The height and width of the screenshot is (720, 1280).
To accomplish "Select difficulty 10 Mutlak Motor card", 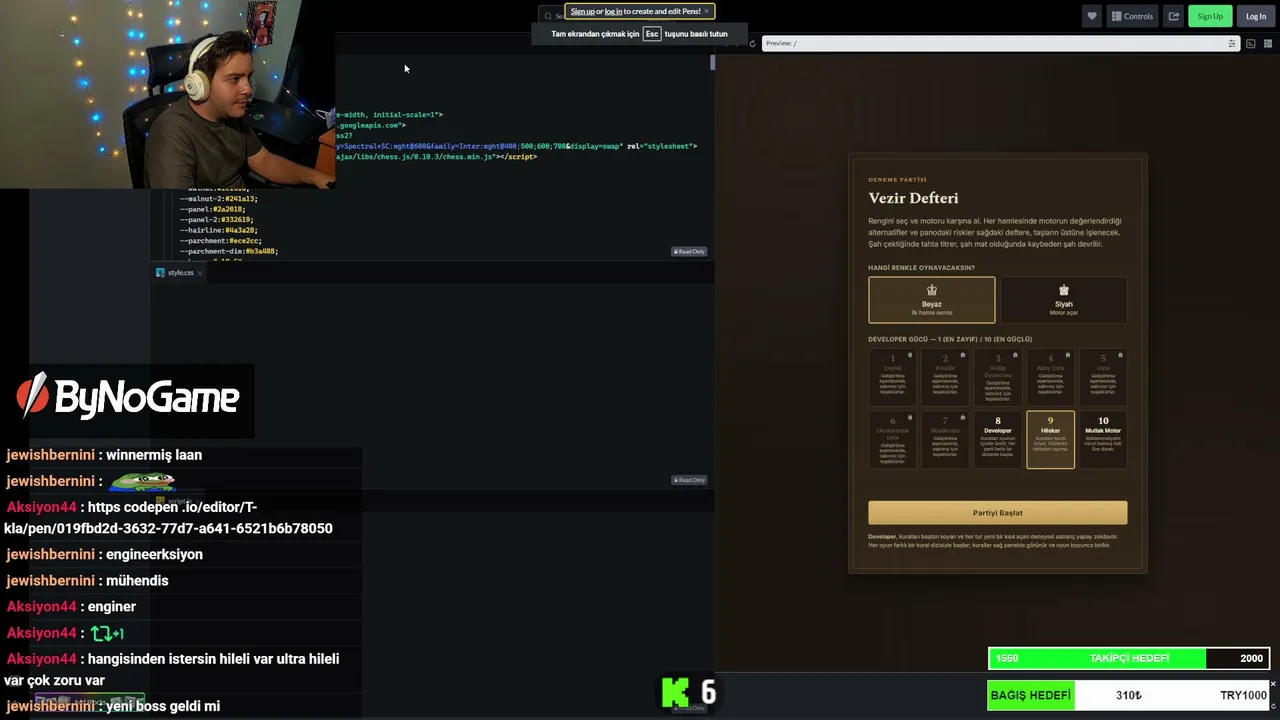I will (1103, 439).
